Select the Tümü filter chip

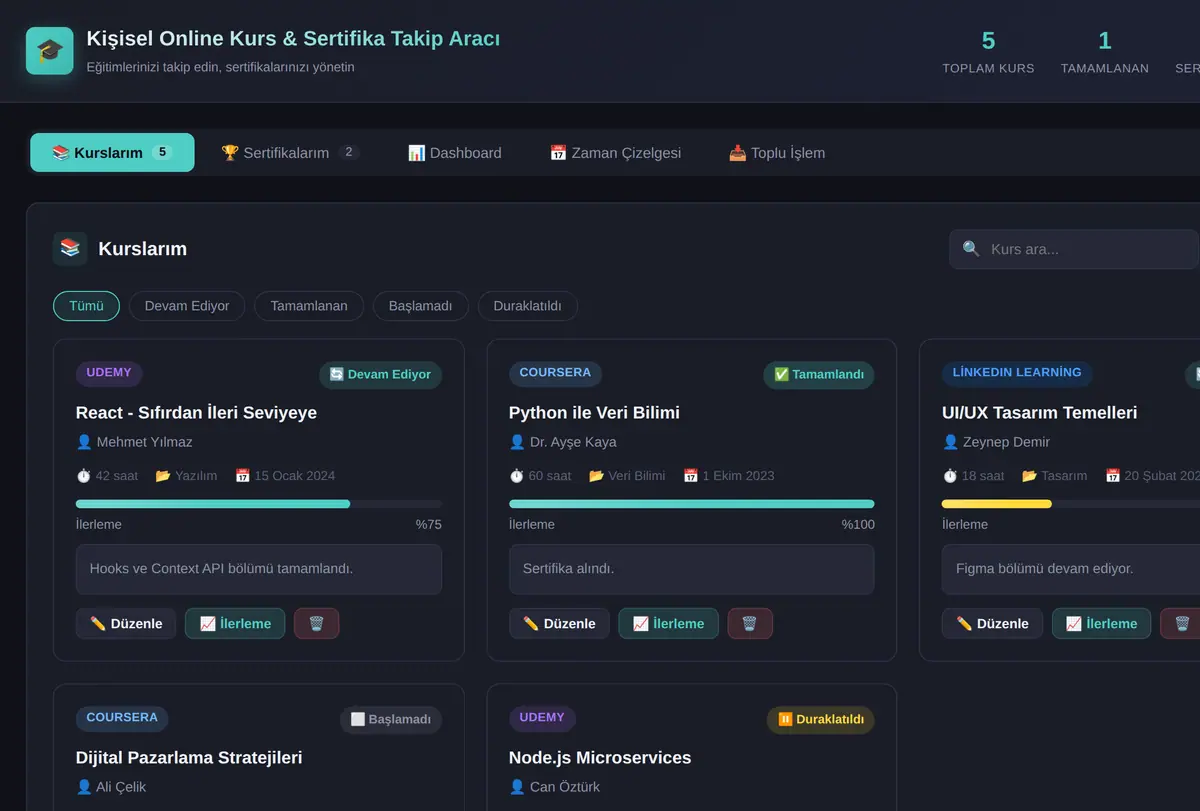(86, 306)
